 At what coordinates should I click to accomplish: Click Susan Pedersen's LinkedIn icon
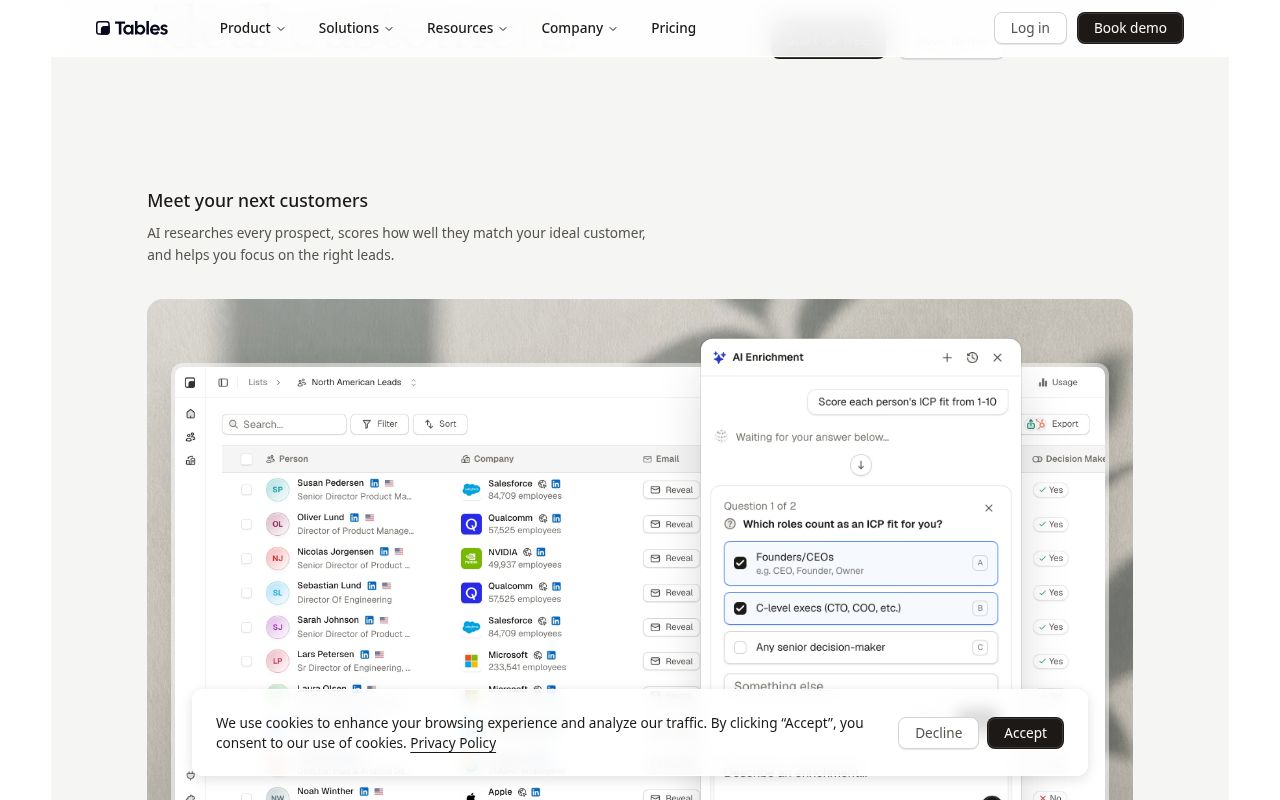point(375,483)
